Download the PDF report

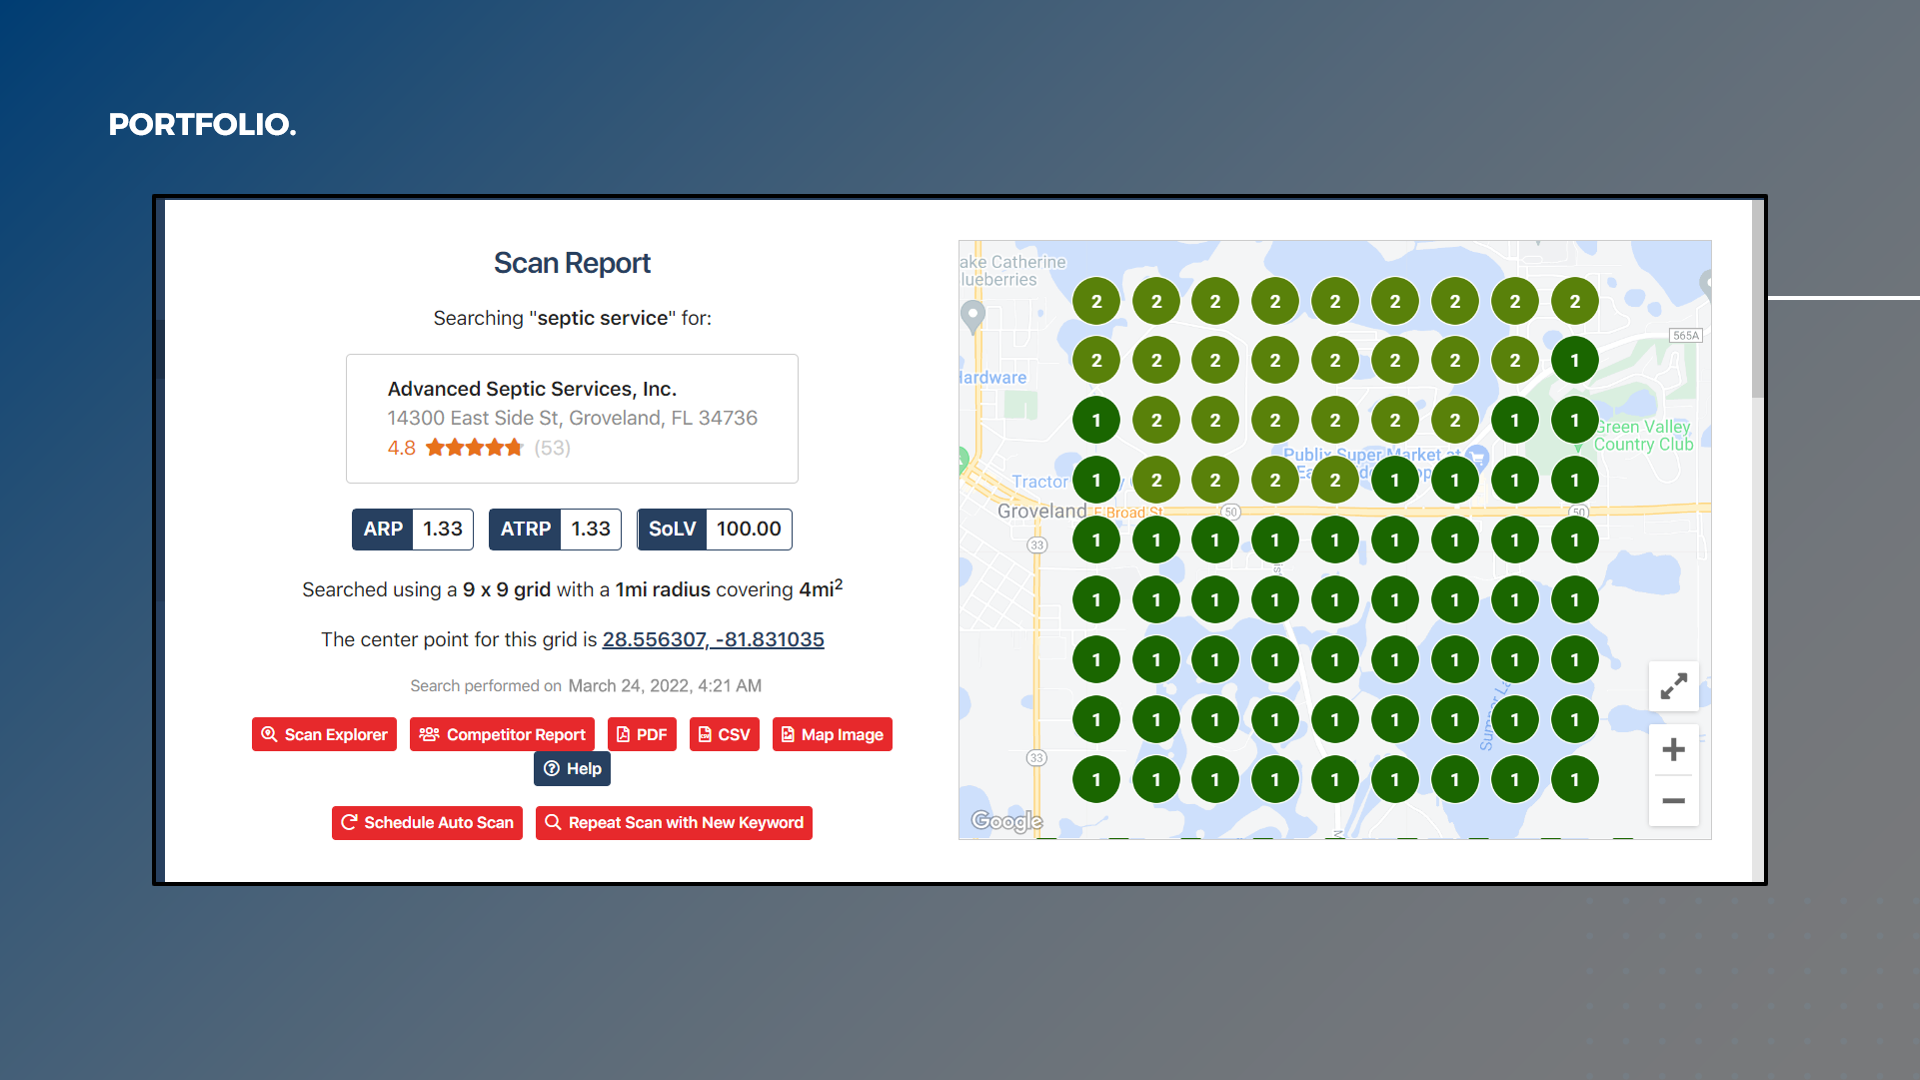coord(641,734)
